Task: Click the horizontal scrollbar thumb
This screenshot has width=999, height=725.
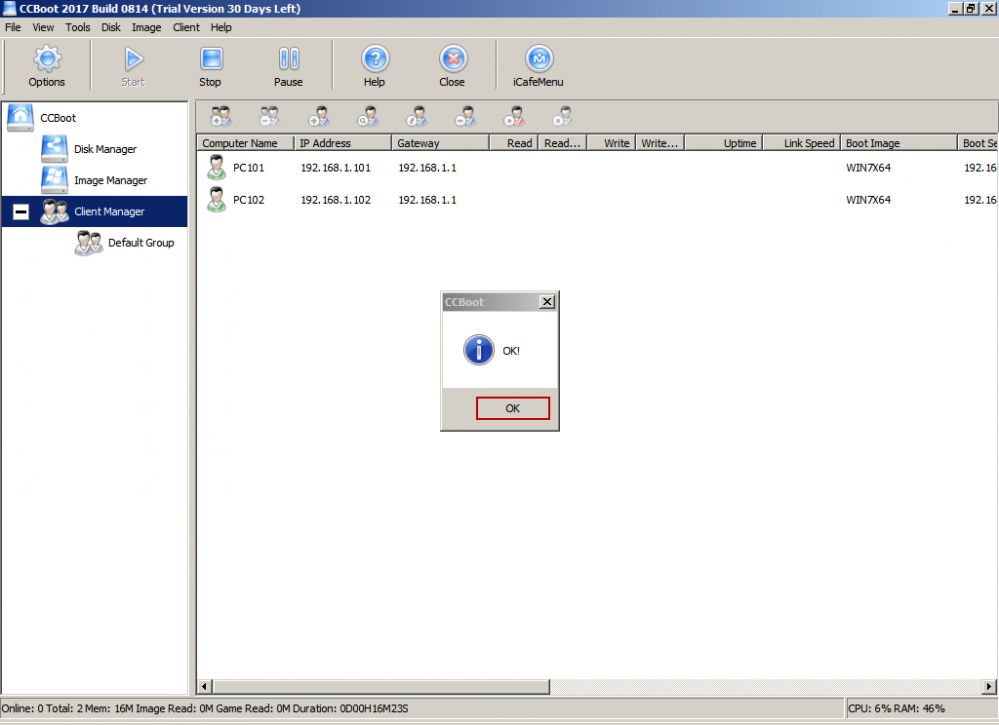Action: coord(381,686)
